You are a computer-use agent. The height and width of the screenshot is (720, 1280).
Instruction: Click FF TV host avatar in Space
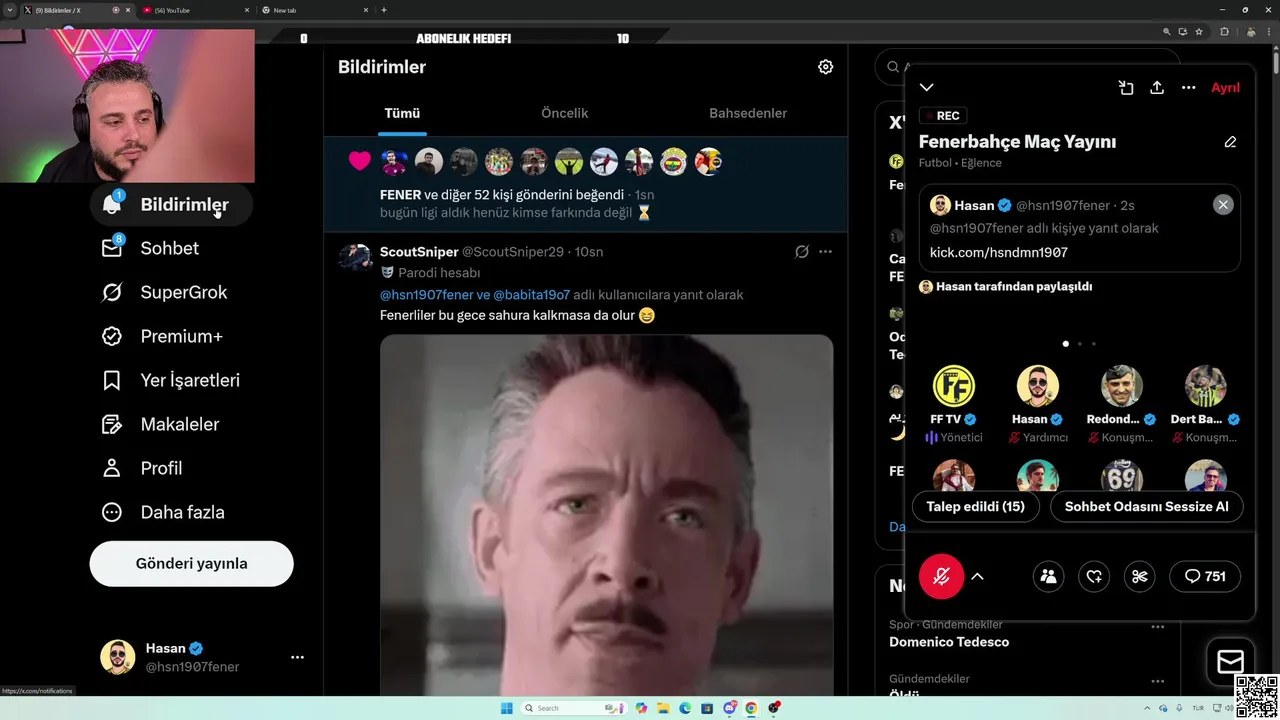tap(953, 386)
